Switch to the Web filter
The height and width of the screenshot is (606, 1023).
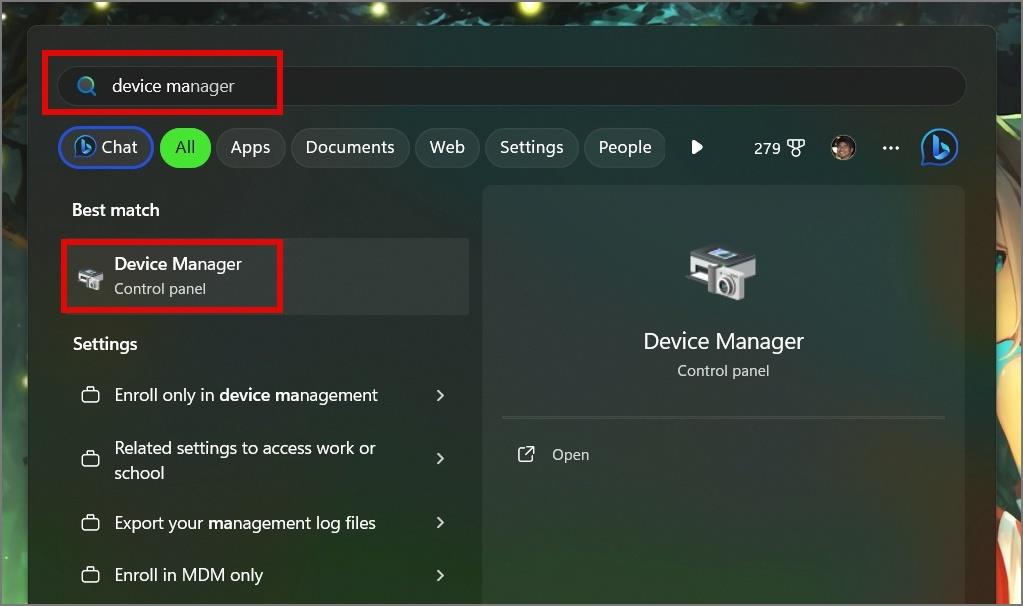click(x=448, y=147)
